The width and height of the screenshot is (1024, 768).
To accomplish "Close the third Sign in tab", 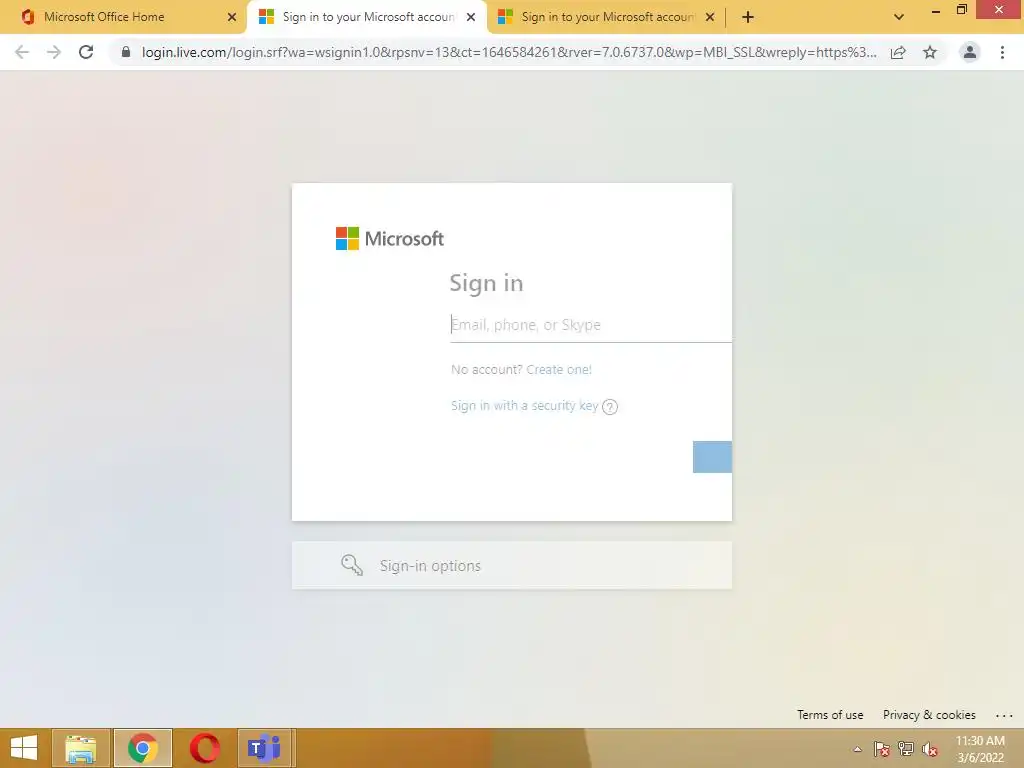I will (710, 17).
